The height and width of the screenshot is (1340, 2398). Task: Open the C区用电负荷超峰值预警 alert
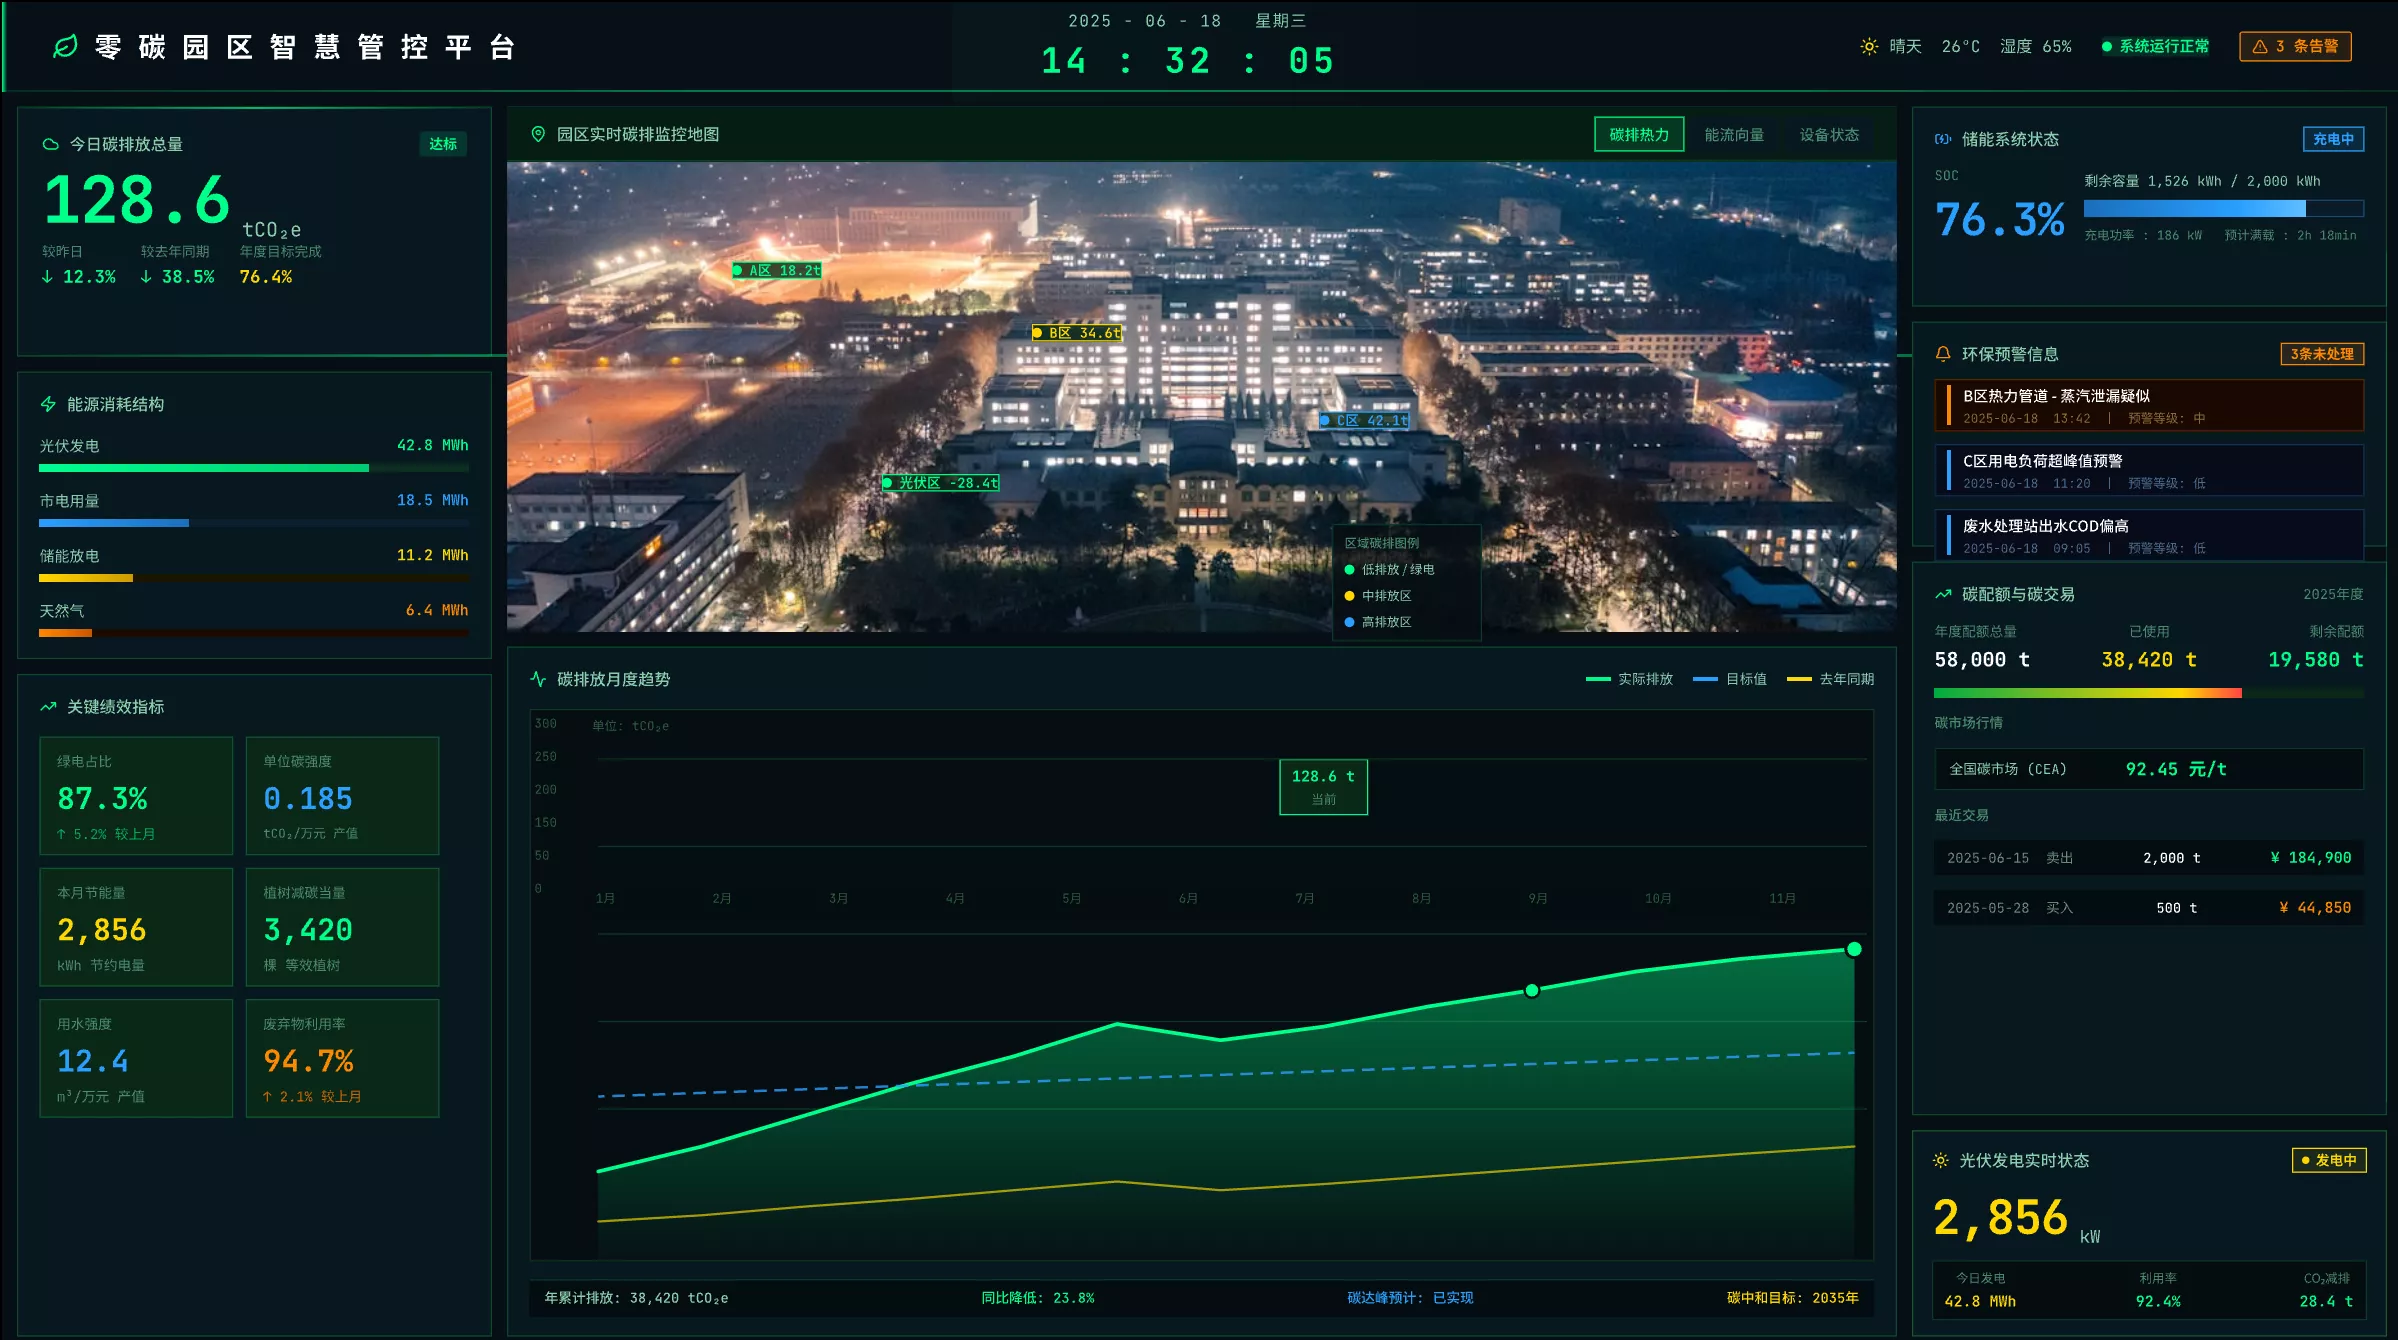tap(2149, 471)
